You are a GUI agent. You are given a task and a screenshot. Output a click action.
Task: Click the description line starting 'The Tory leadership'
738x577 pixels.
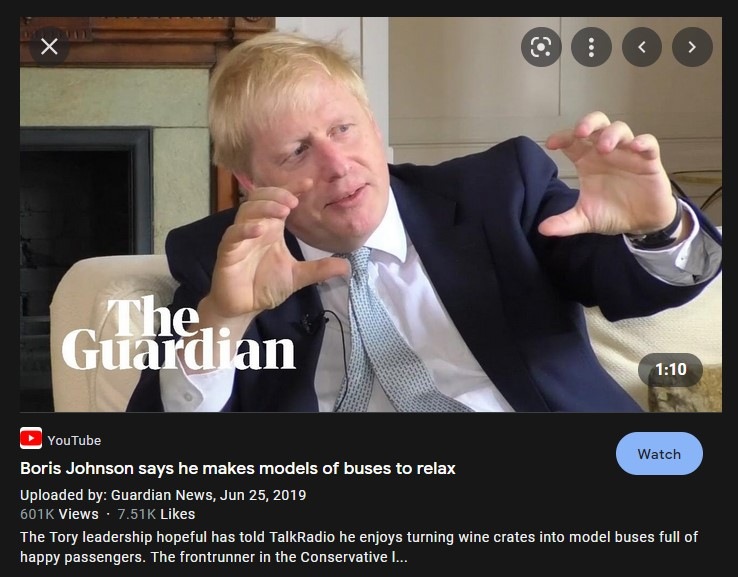(359, 537)
